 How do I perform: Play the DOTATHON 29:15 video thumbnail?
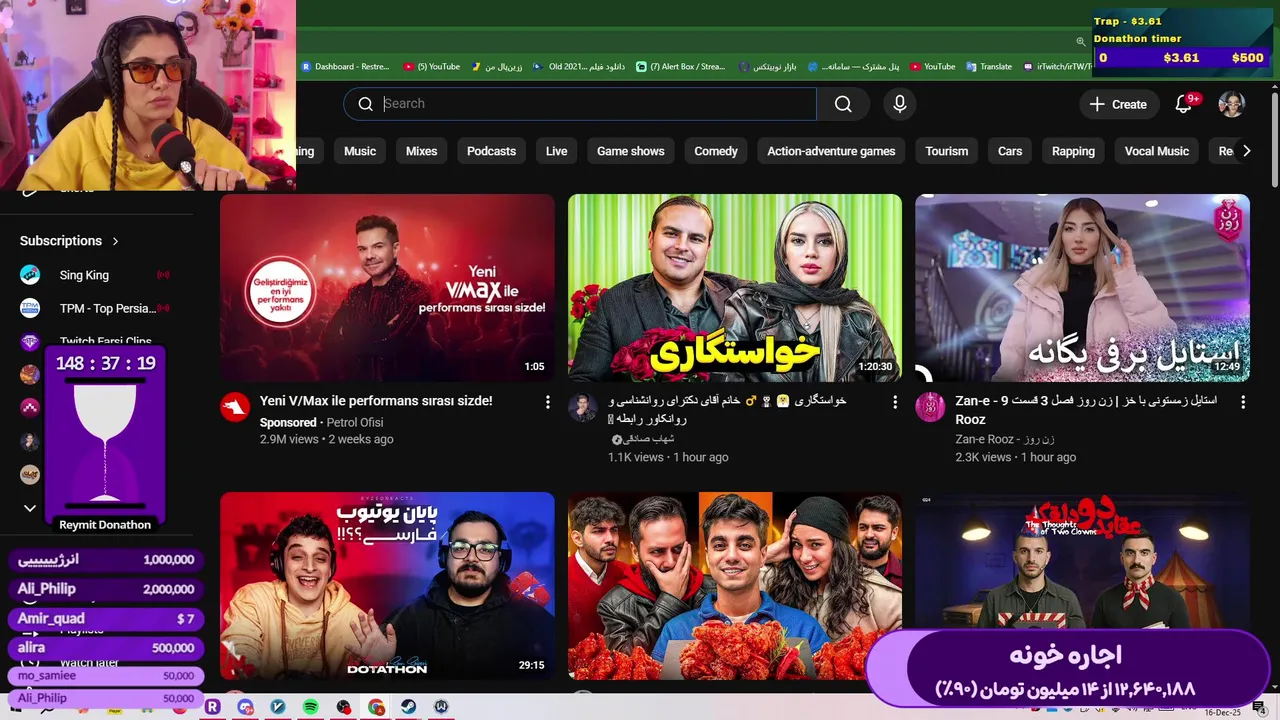pyautogui.click(x=387, y=586)
